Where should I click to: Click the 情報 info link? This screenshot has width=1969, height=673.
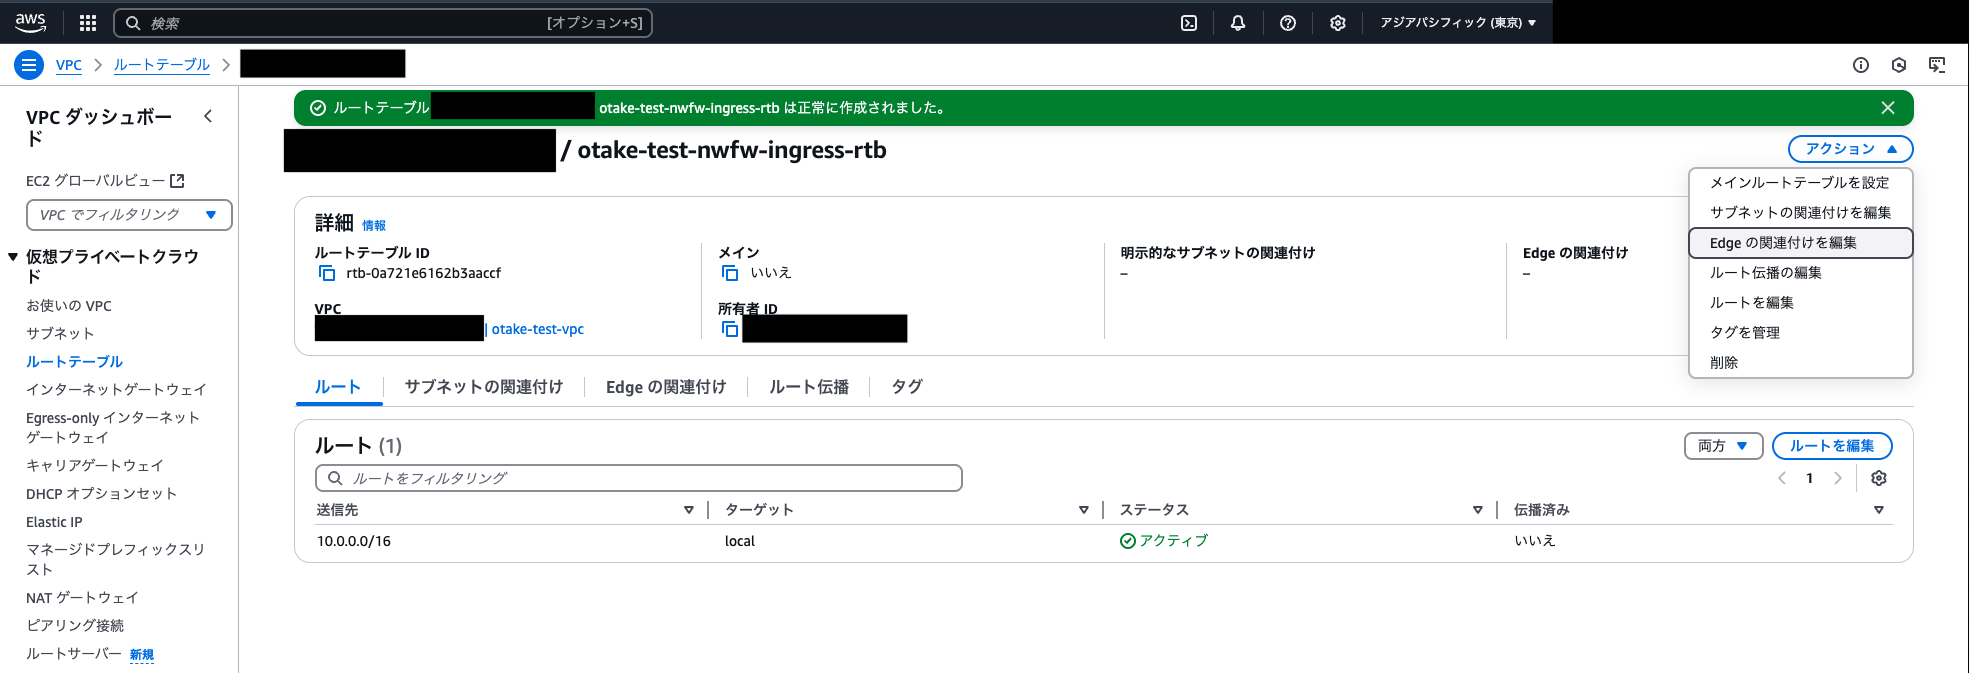coord(374,225)
